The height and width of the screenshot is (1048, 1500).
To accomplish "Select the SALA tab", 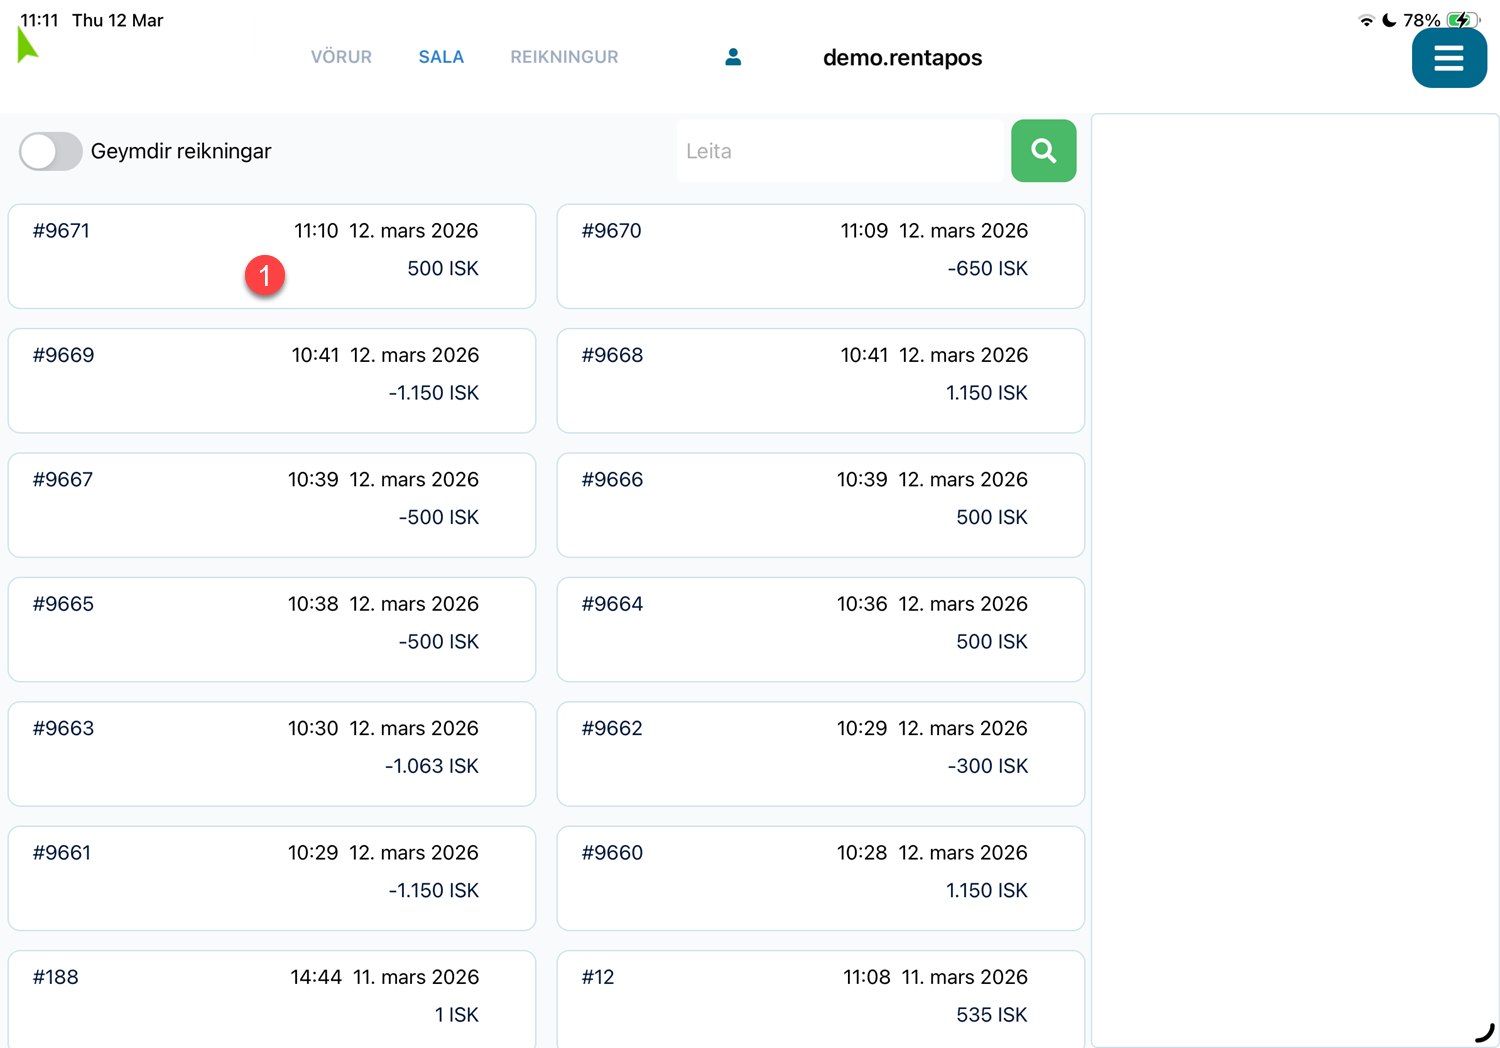I will (441, 57).
